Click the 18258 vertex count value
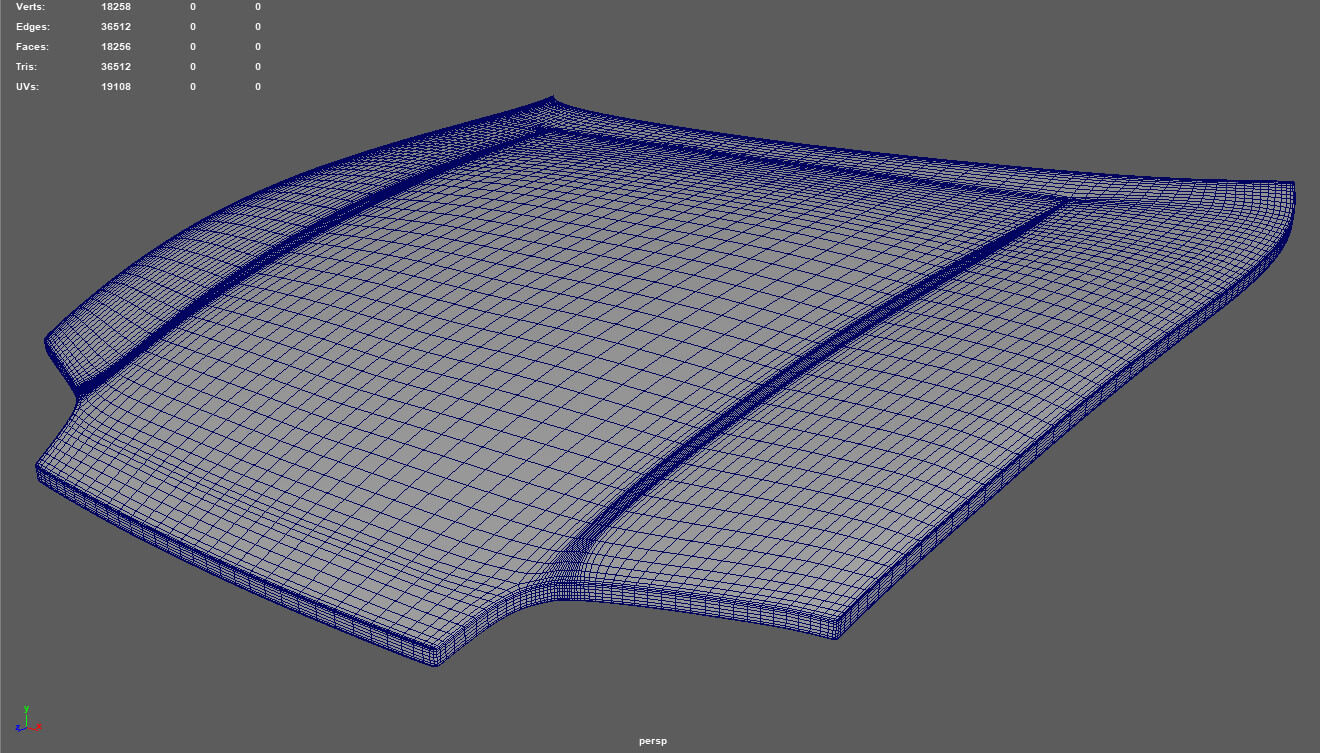1320x753 pixels. coord(116,7)
